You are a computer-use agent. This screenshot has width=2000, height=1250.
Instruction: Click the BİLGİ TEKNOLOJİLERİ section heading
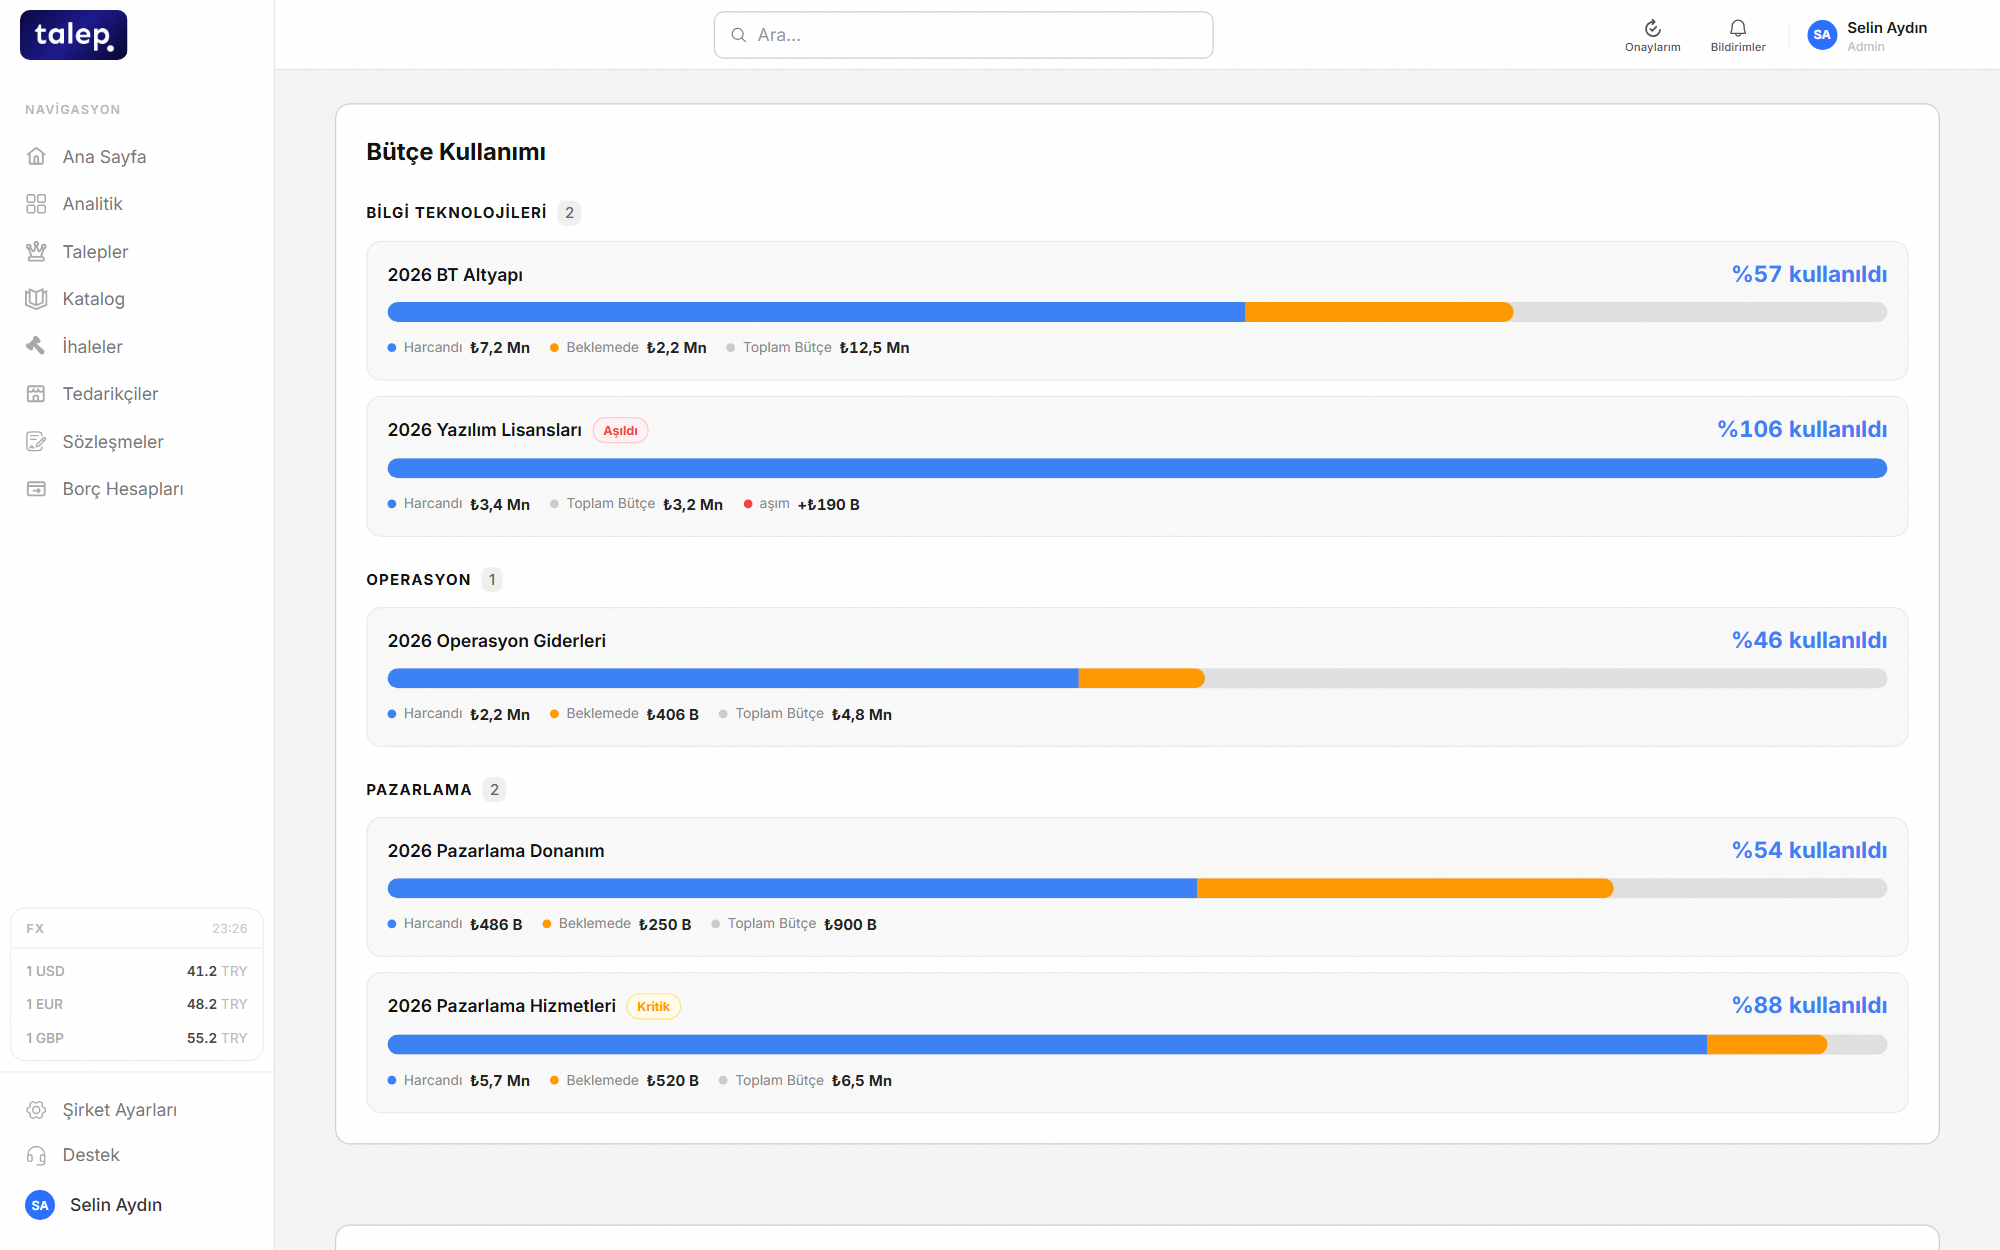pyautogui.click(x=456, y=213)
